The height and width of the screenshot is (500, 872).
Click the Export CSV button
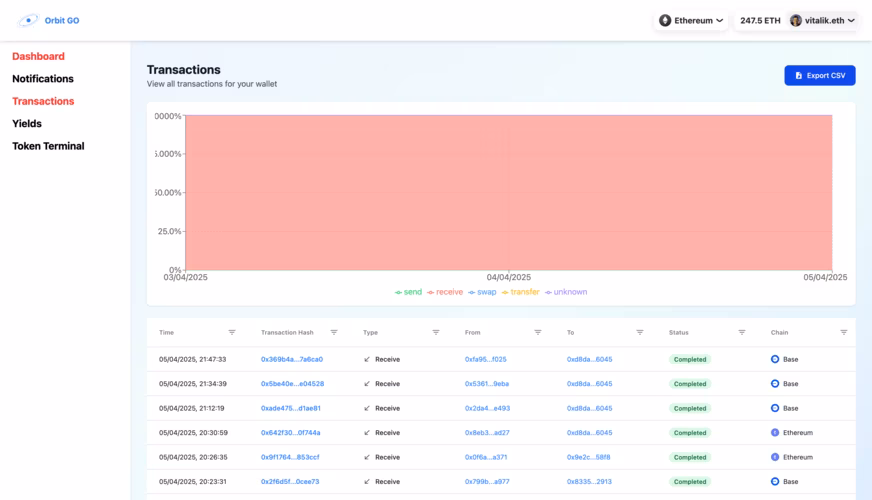pos(820,76)
